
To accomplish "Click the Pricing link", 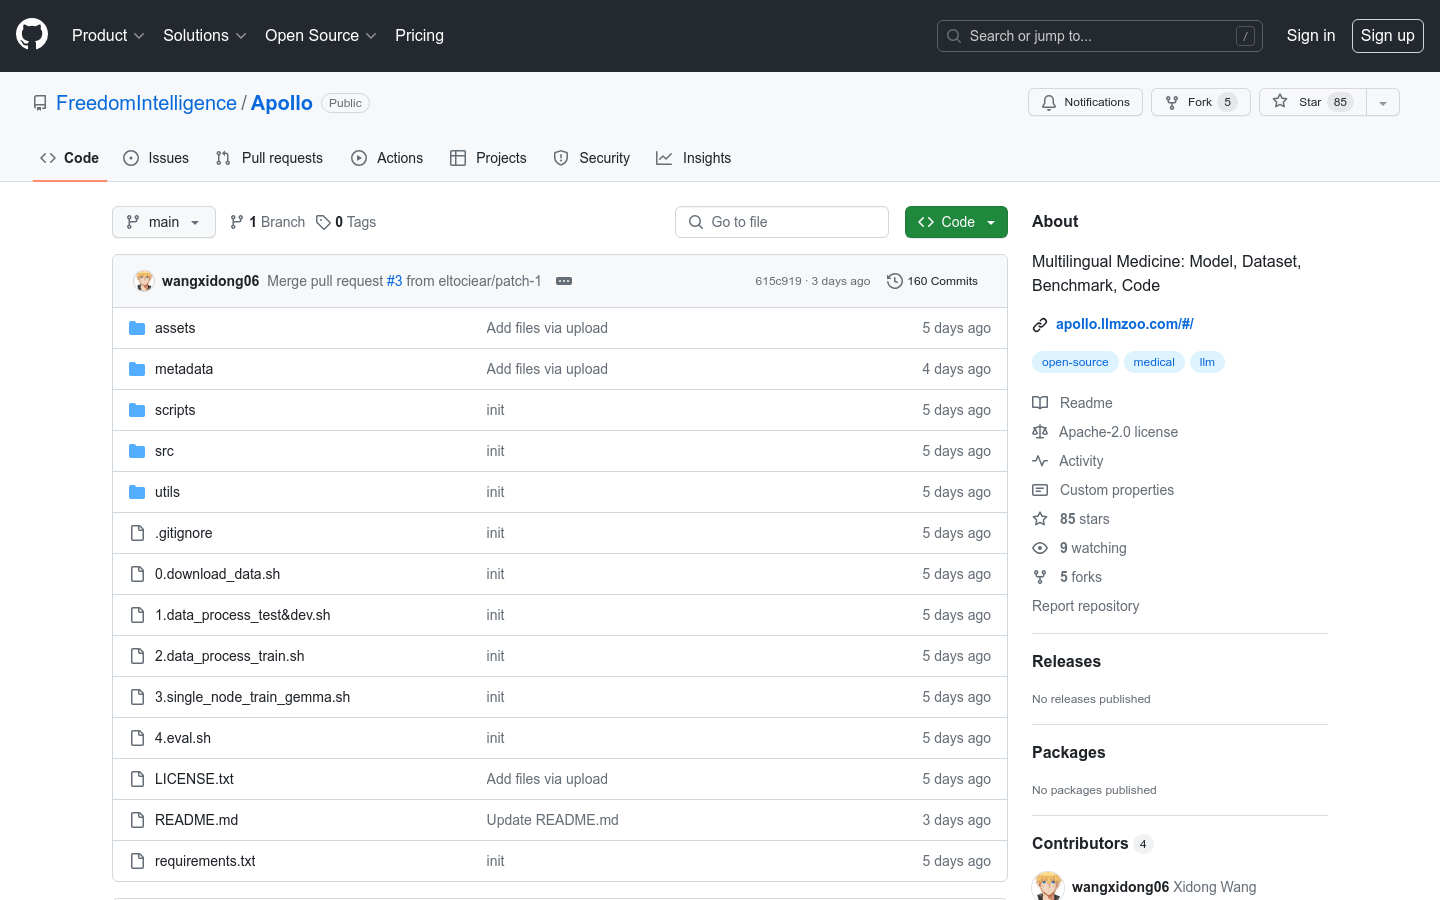I will point(419,35).
